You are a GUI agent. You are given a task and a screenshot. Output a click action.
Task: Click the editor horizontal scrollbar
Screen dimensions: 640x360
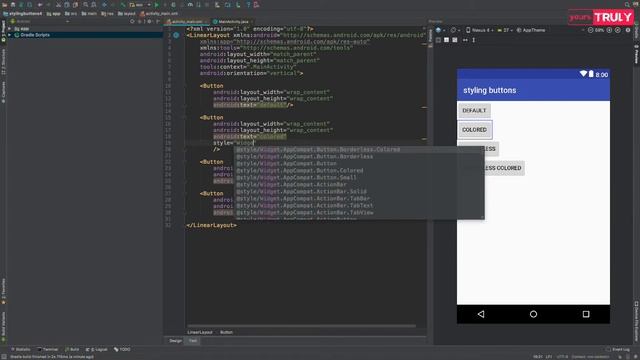click(x=301, y=326)
